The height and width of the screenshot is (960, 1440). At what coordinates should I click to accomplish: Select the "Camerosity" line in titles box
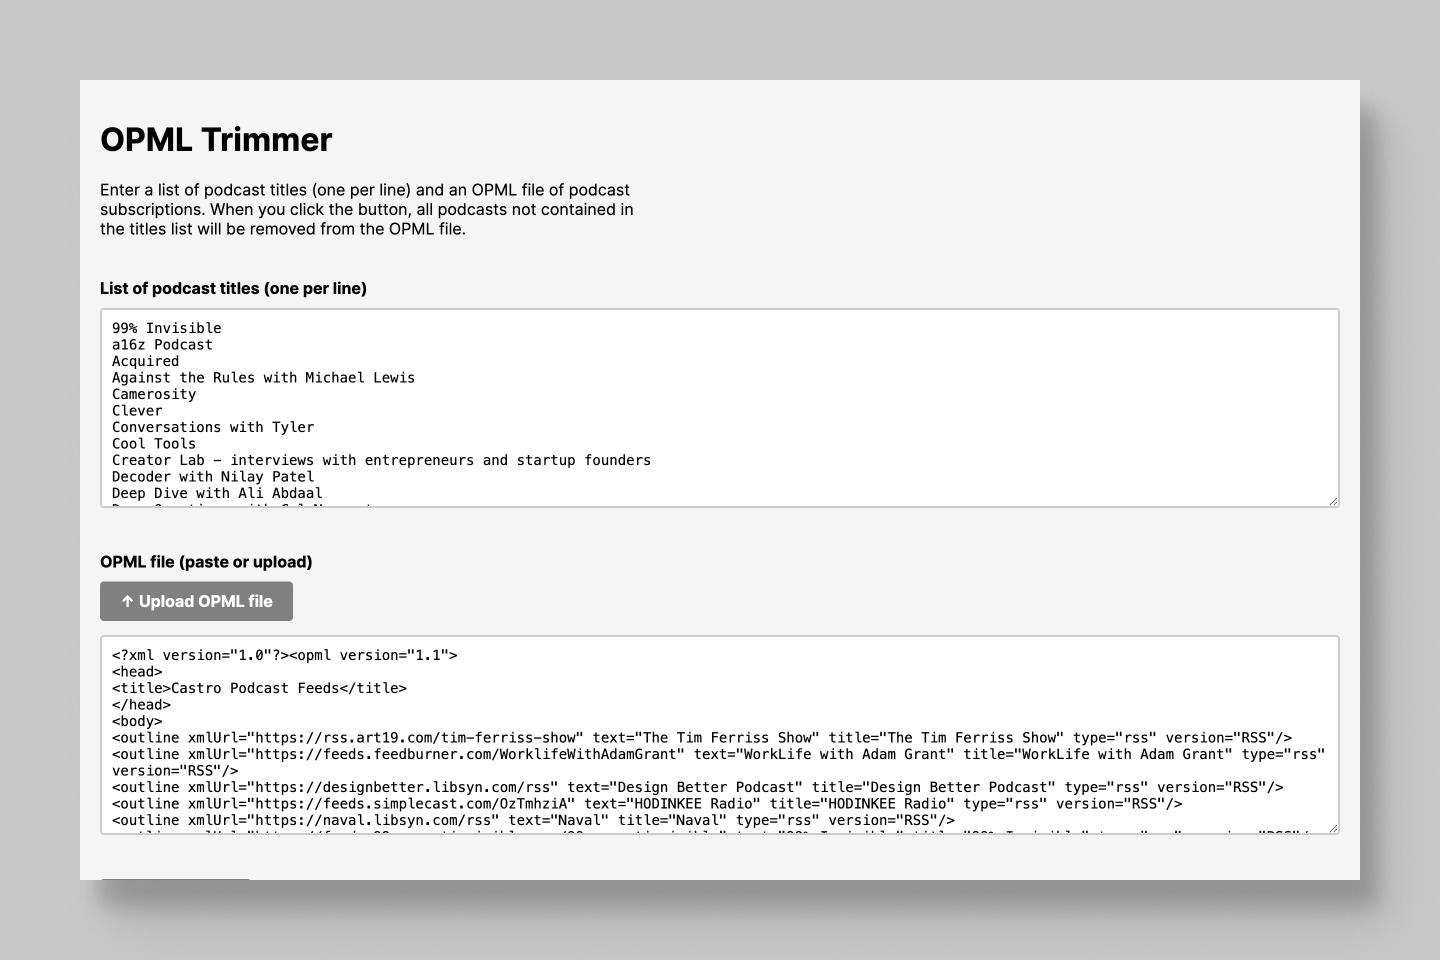pyautogui.click(x=154, y=394)
